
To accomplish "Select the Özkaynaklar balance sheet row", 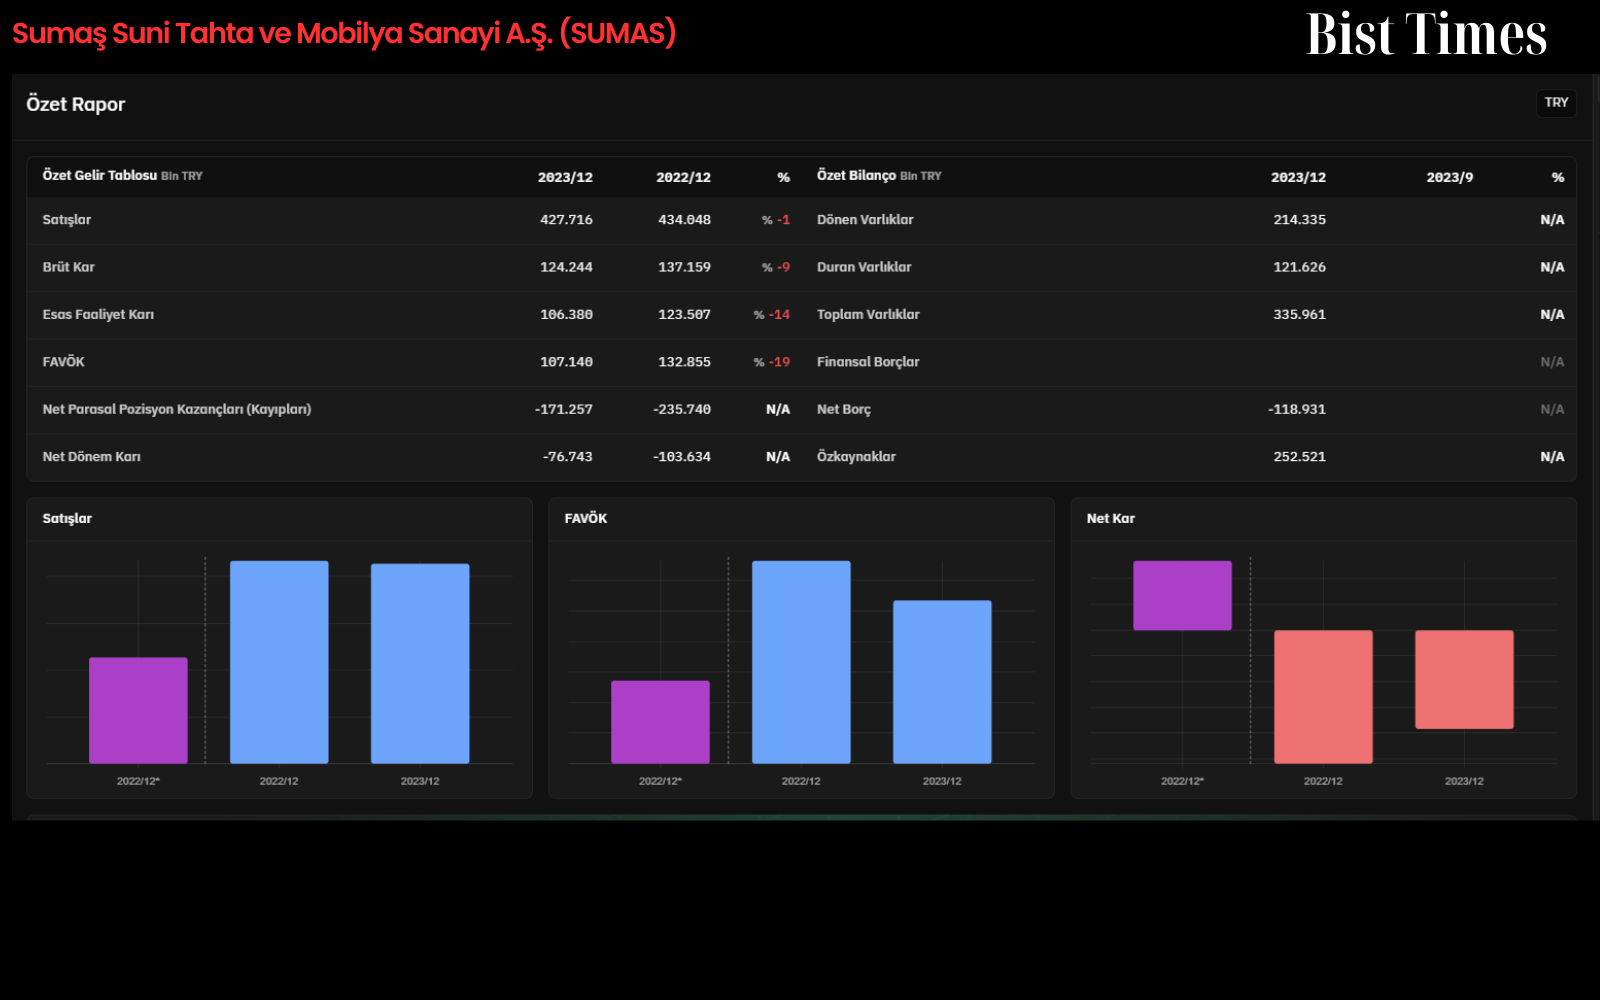I will [1190, 457].
